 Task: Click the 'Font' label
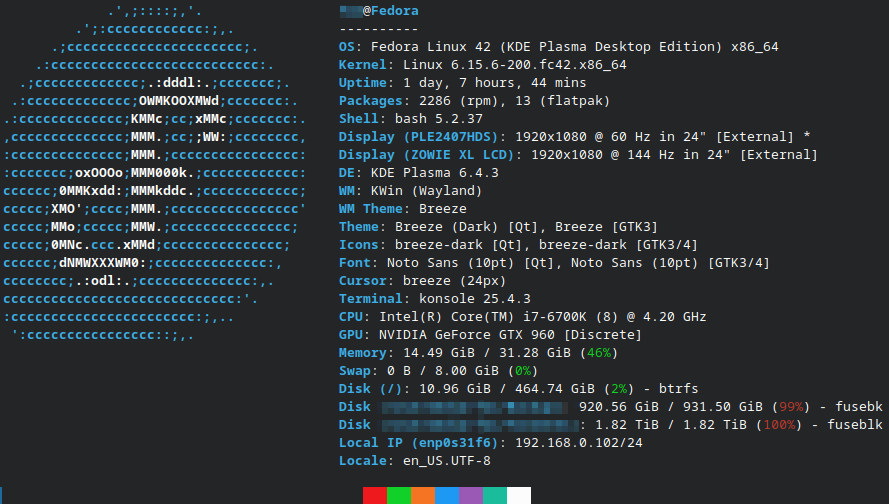tap(354, 262)
